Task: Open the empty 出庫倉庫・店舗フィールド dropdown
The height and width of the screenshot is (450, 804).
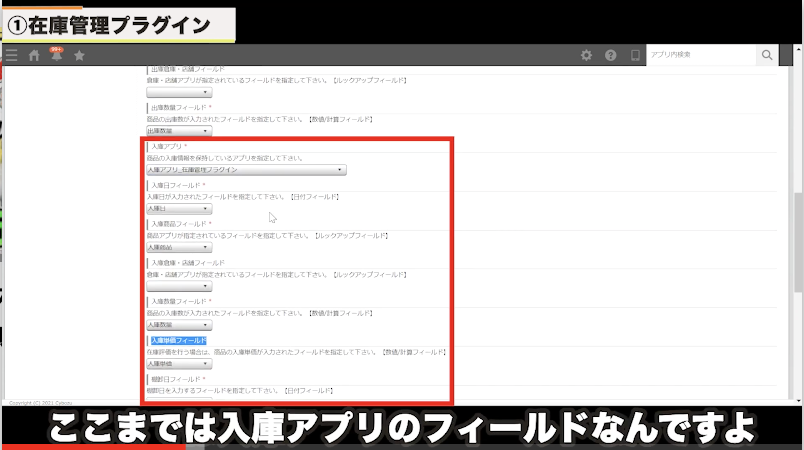Action: tap(179, 92)
